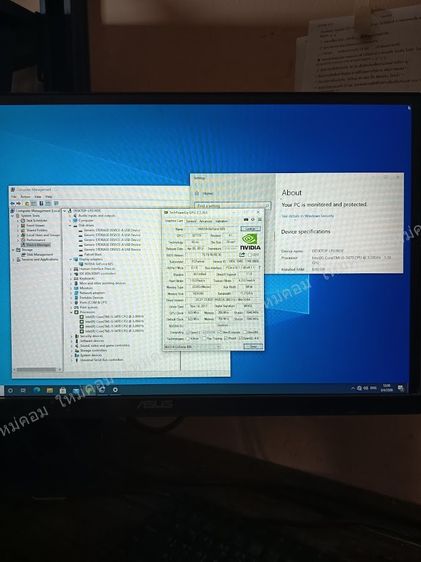Collapse the Storage tree node
Viewport: 421px width, 562px height.
[x=14, y=250]
